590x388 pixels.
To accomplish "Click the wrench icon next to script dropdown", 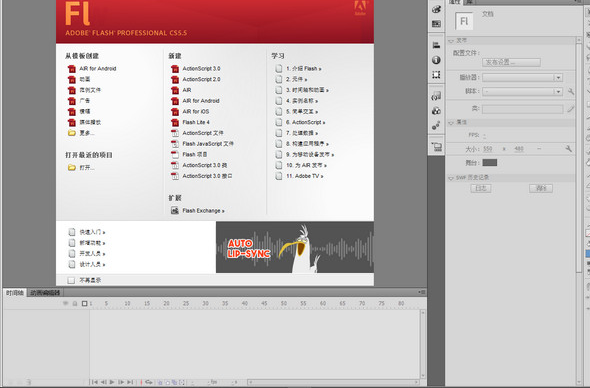I will 571,91.
